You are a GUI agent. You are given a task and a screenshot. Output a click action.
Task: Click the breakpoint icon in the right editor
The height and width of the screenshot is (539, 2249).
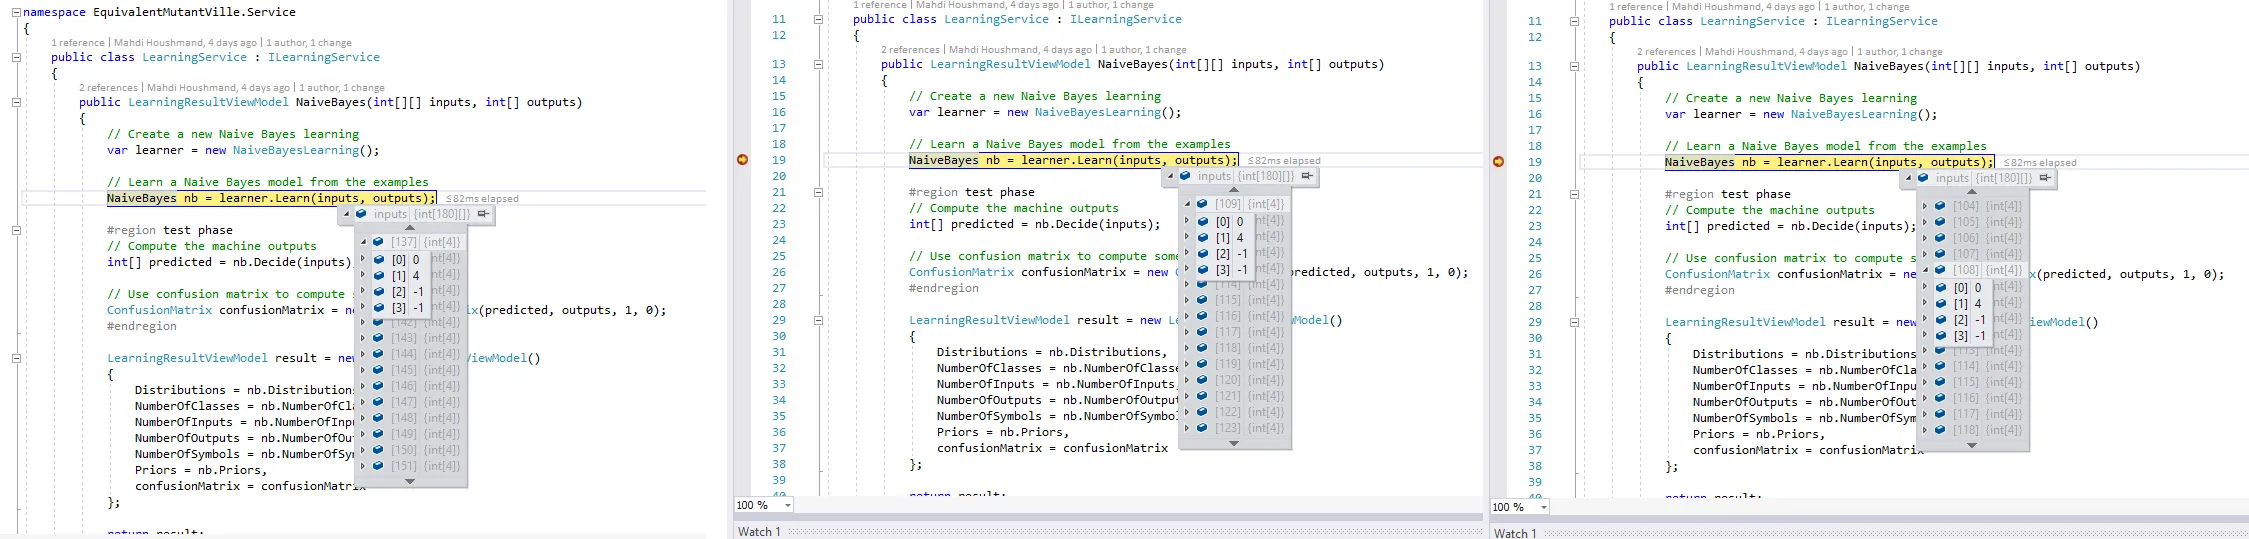[x=1498, y=162]
